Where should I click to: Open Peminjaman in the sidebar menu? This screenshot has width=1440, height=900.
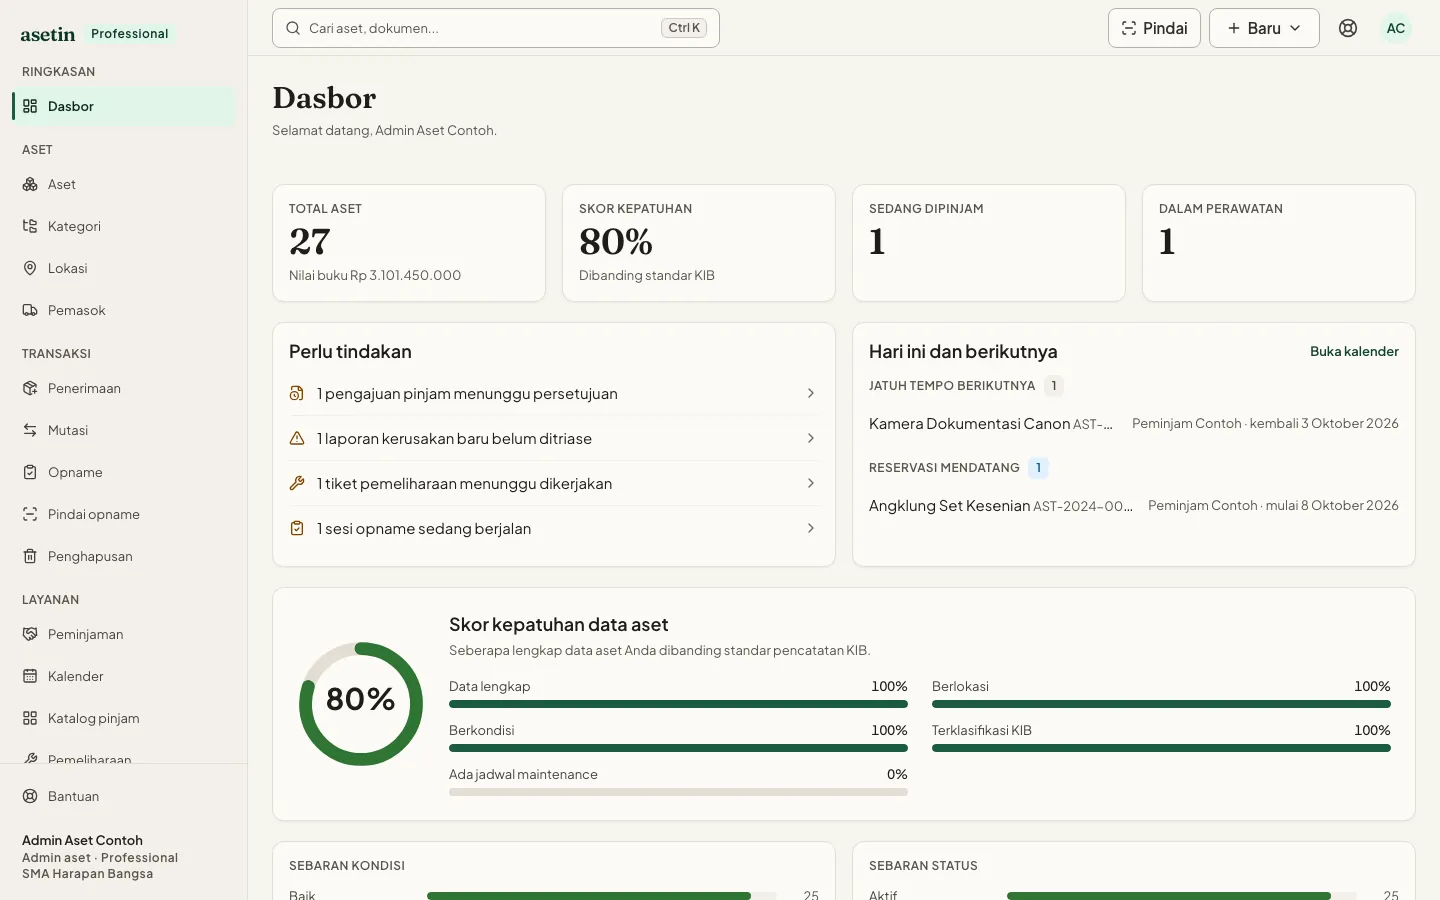[x=124, y=634]
